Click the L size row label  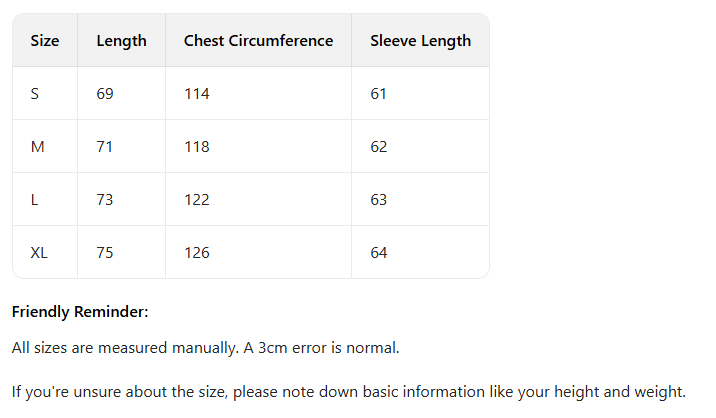tap(35, 200)
